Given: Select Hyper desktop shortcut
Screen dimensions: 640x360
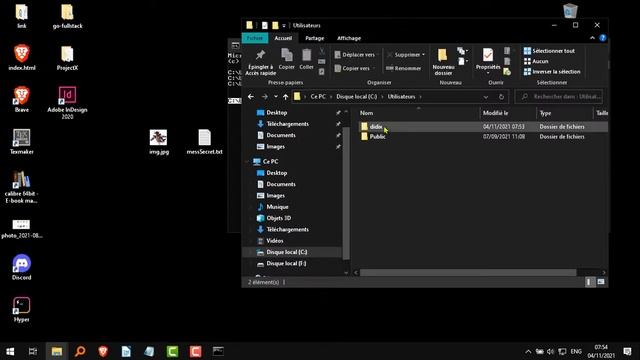Looking at the screenshot, I should pyautogui.click(x=22, y=309).
